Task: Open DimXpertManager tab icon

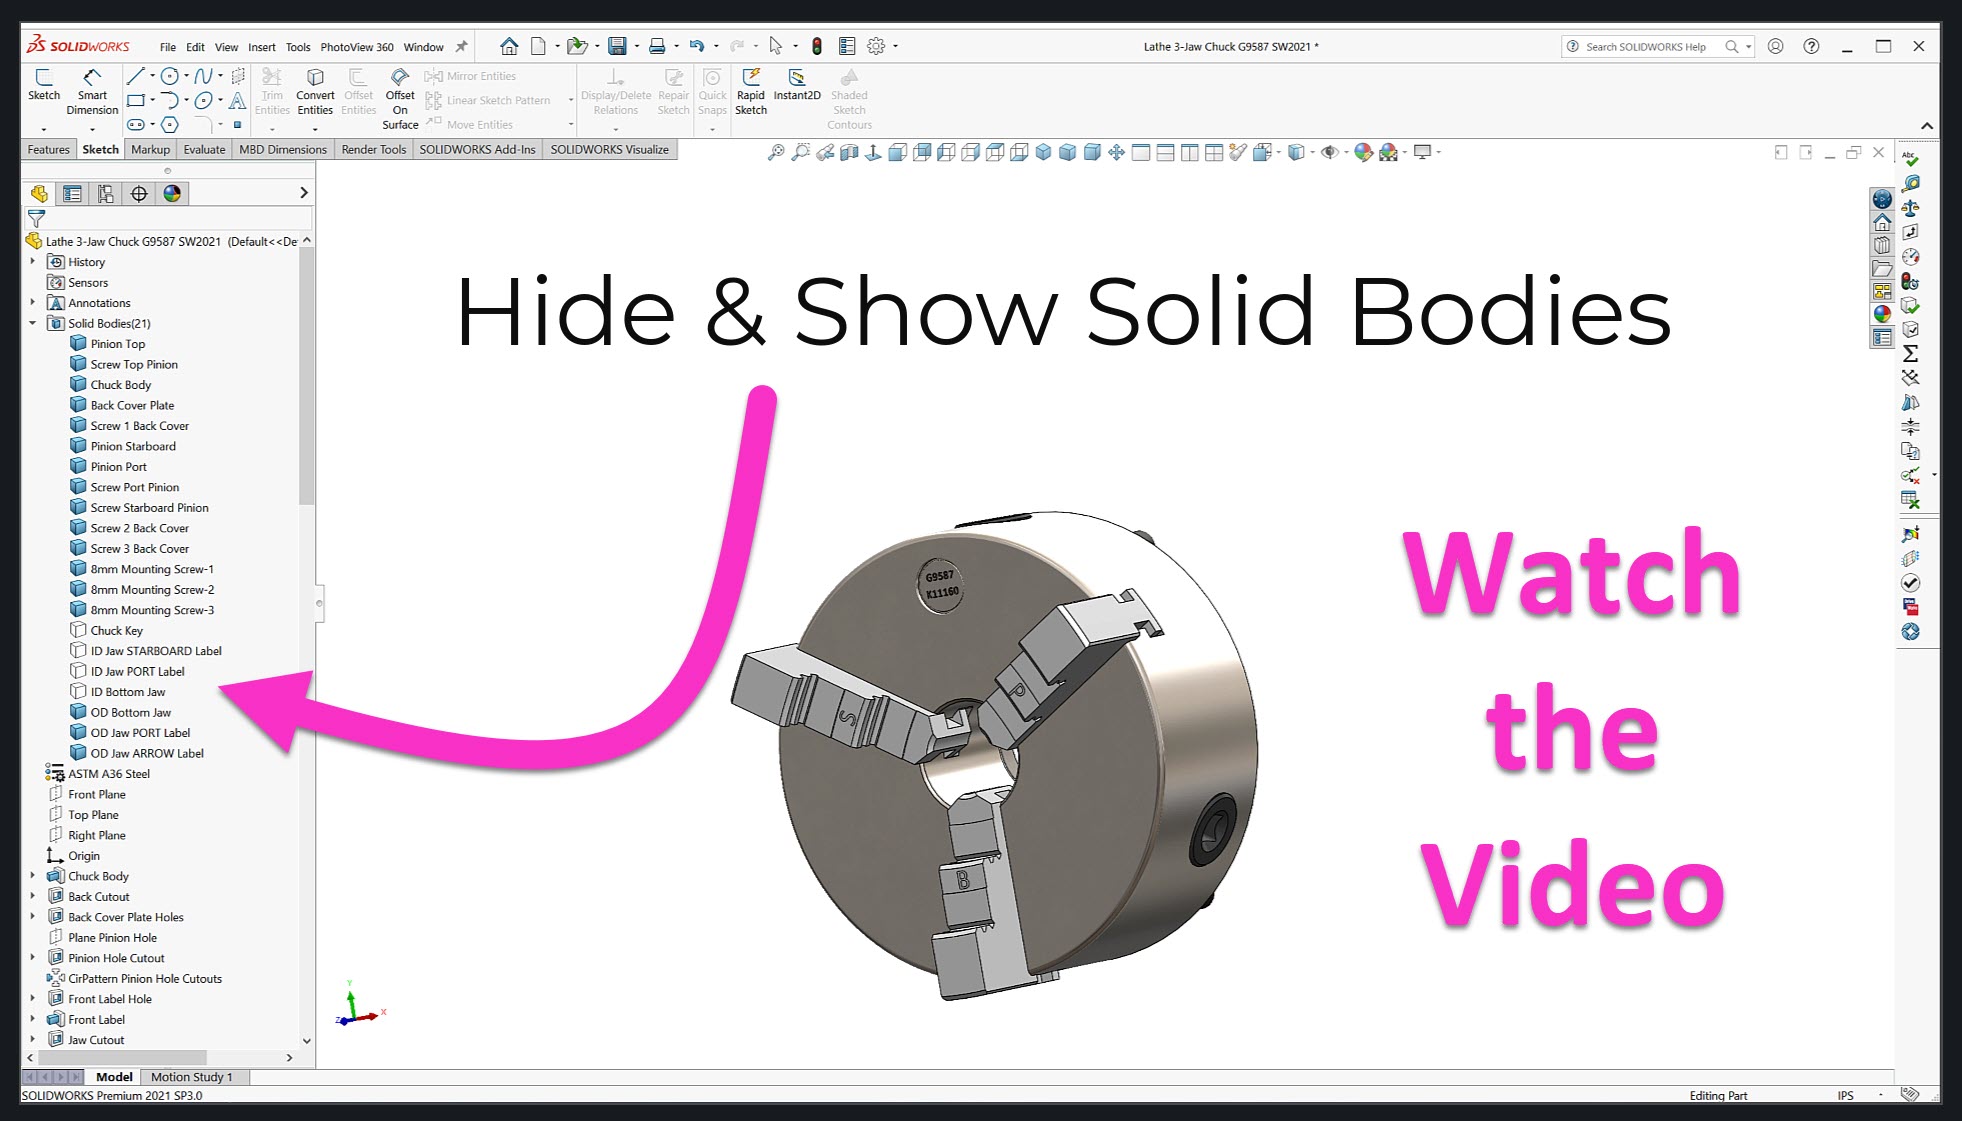Action: [x=139, y=193]
